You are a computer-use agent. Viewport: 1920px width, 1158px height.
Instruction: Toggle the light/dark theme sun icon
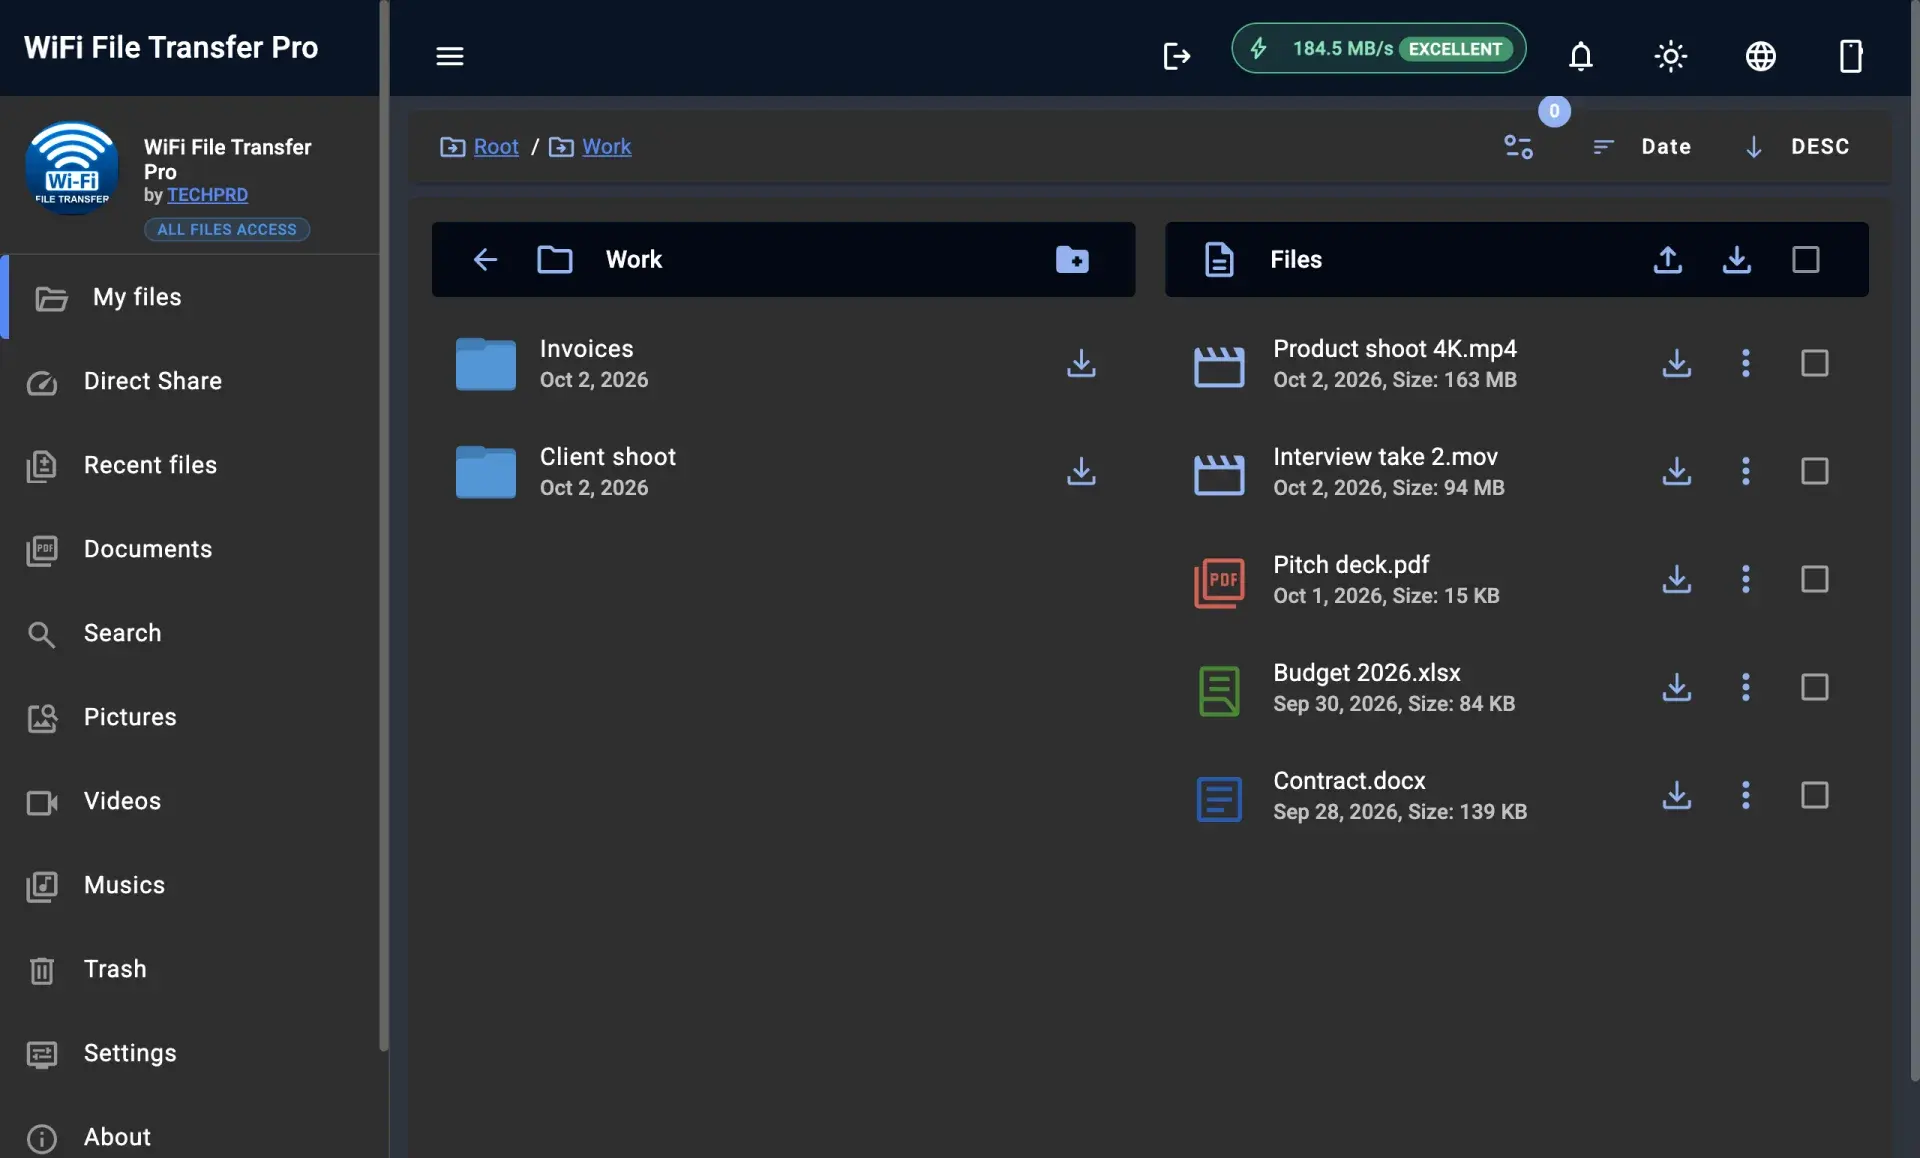tap(1670, 56)
